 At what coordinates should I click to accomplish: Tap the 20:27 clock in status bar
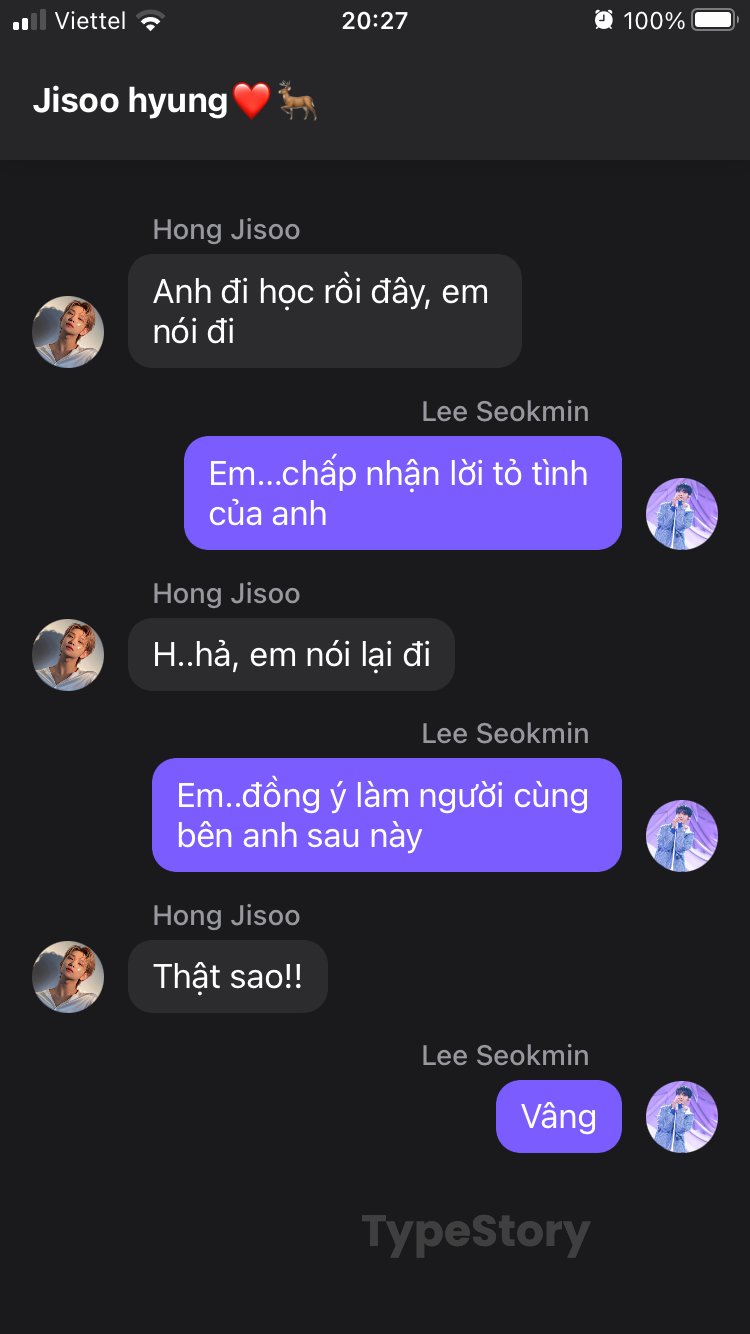pos(374,20)
